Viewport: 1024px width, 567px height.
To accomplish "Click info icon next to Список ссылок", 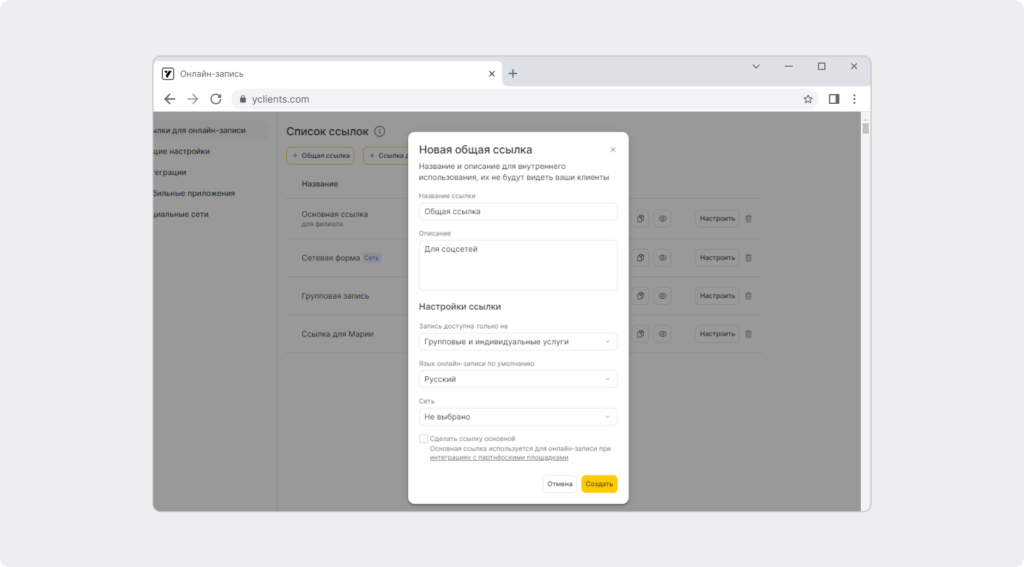I will pos(379,131).
